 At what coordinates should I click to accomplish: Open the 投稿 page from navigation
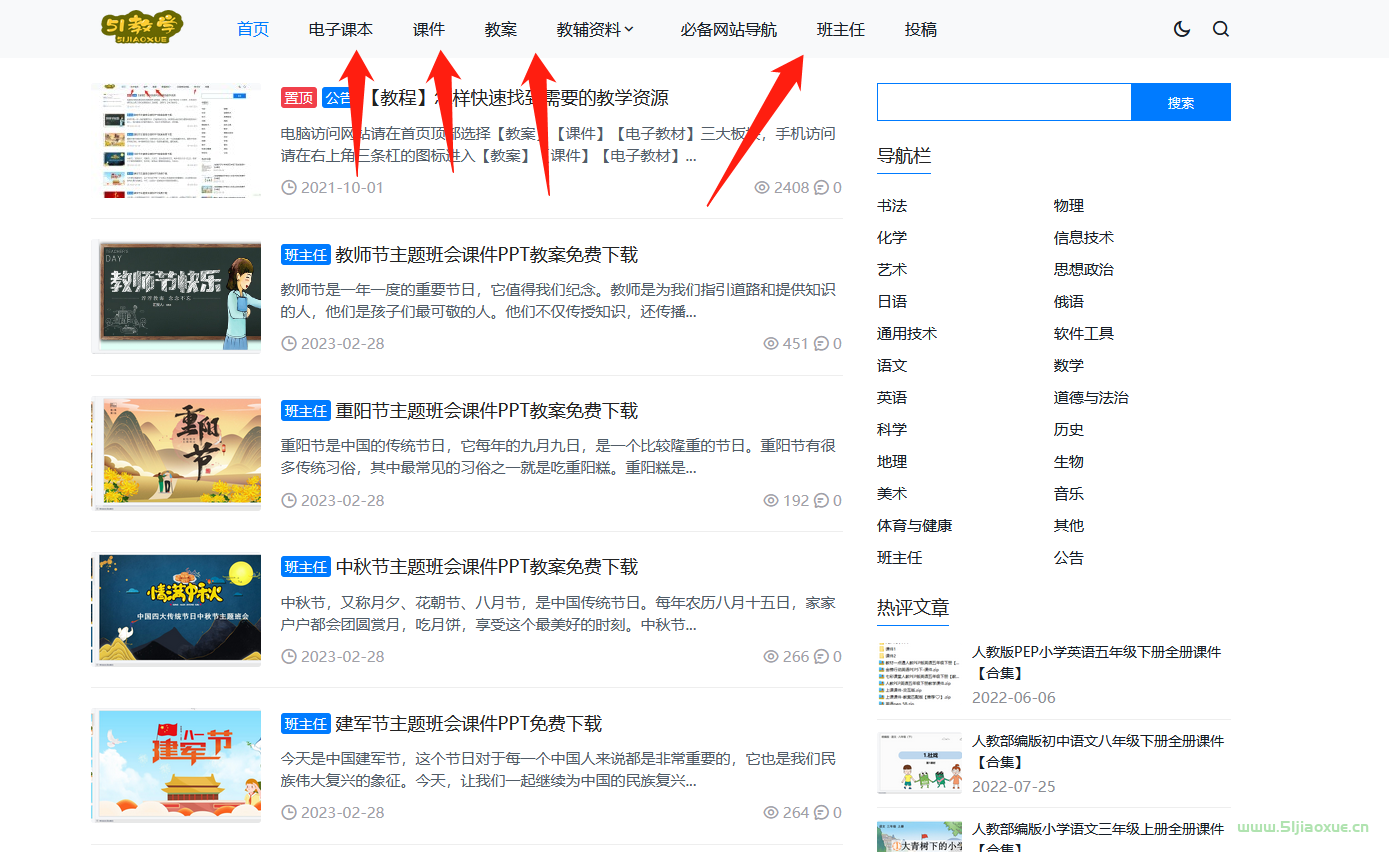coord(920,29)
